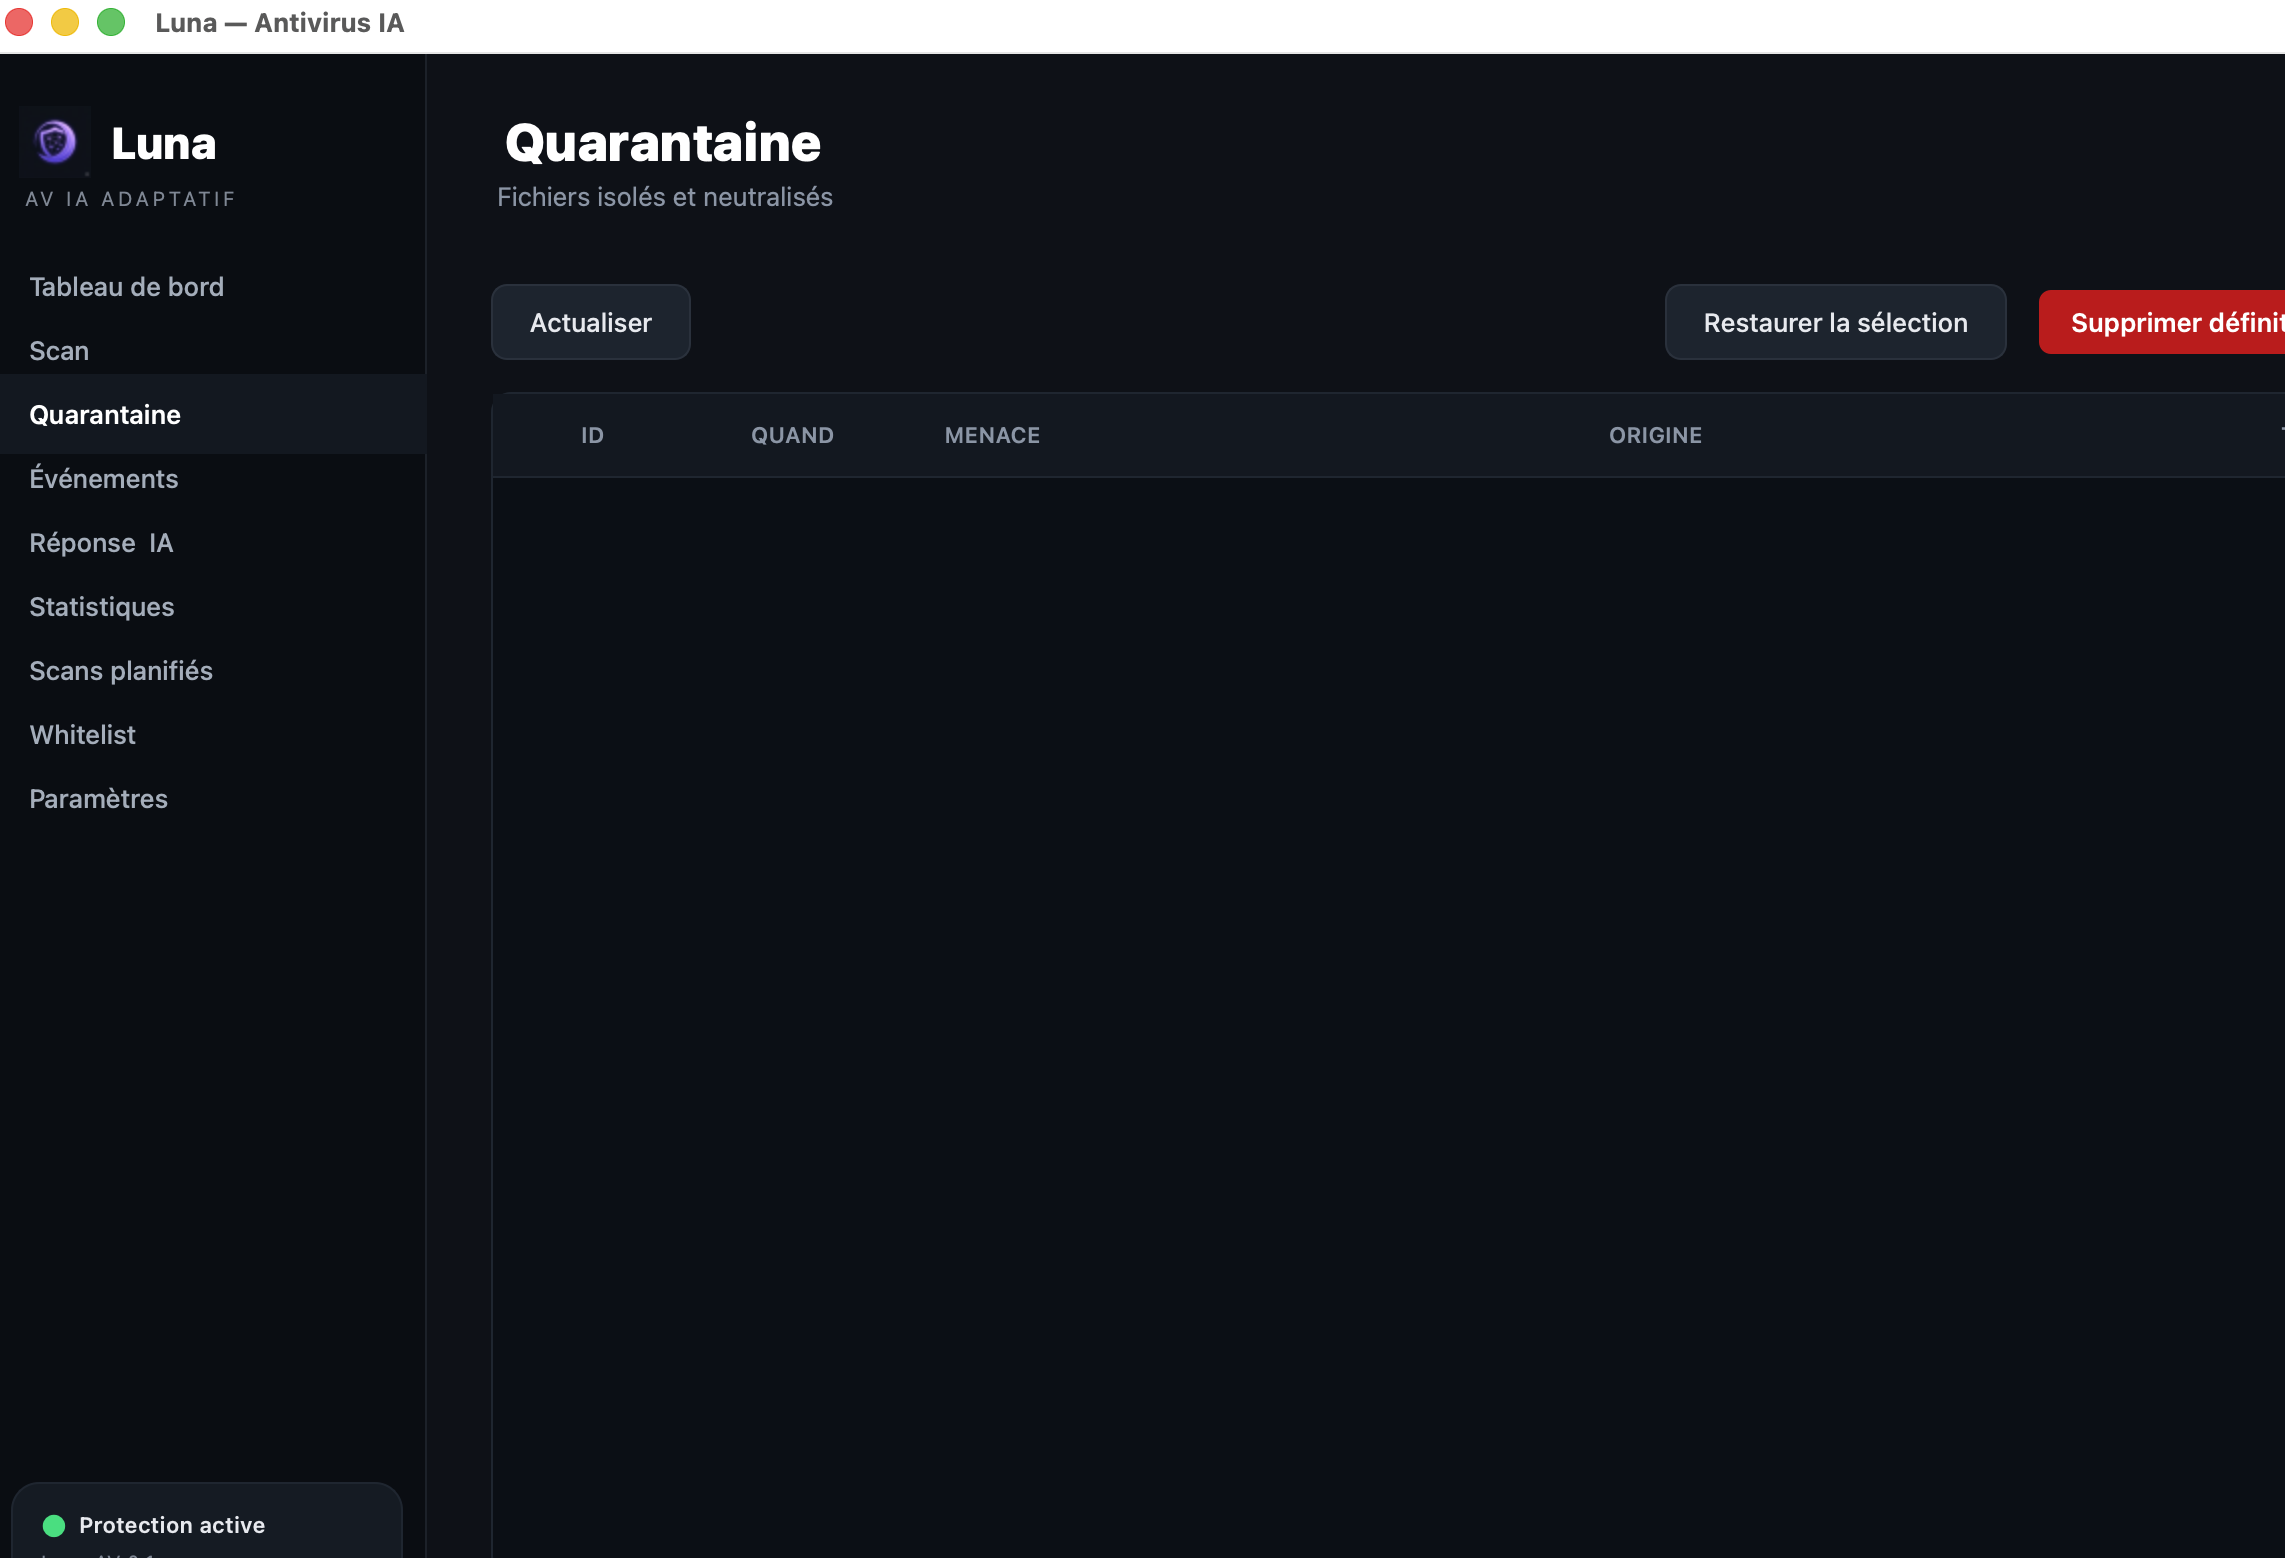Click the Actualiser button

click(x=591, y=322)
